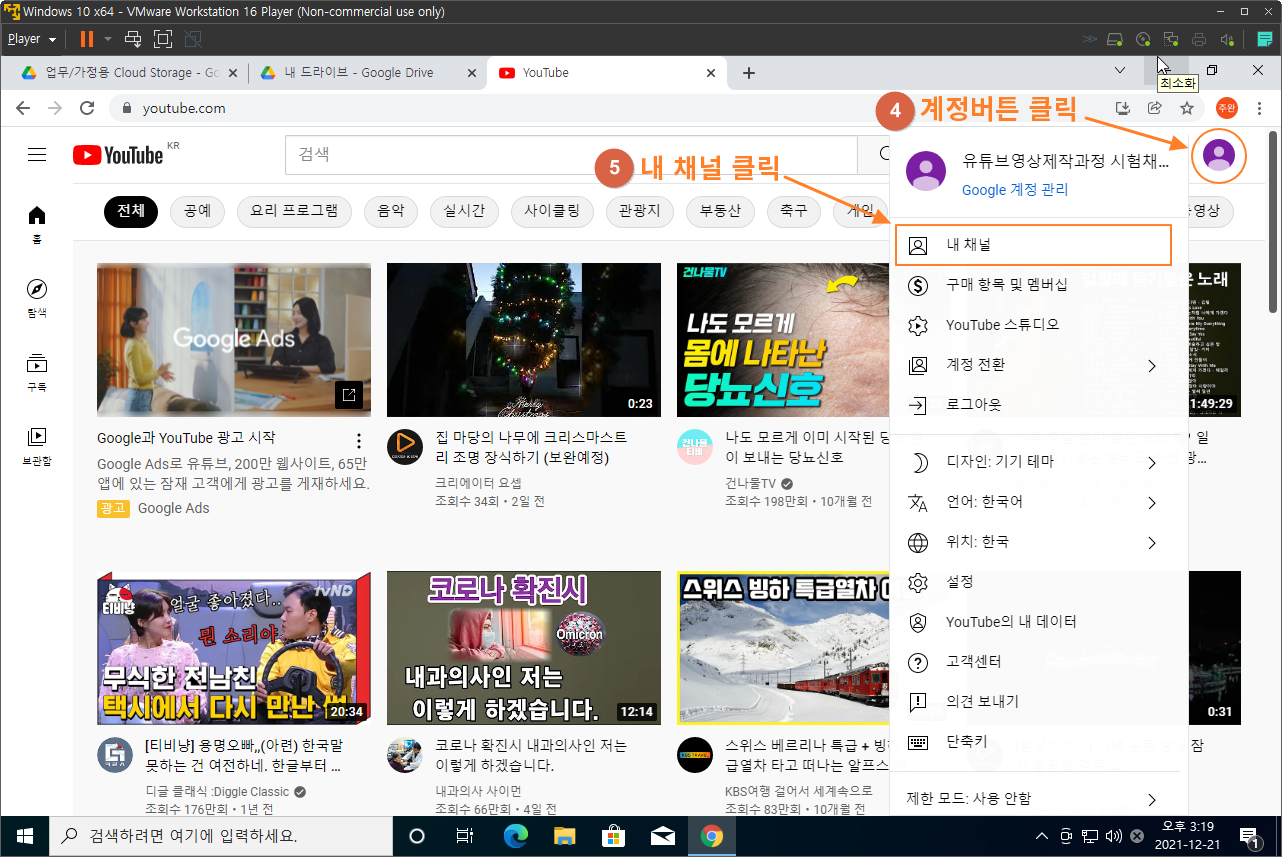Open 단축키 keyboard shortcuts item
This screenshot has width=1282, height=857.
[1037, 742]
